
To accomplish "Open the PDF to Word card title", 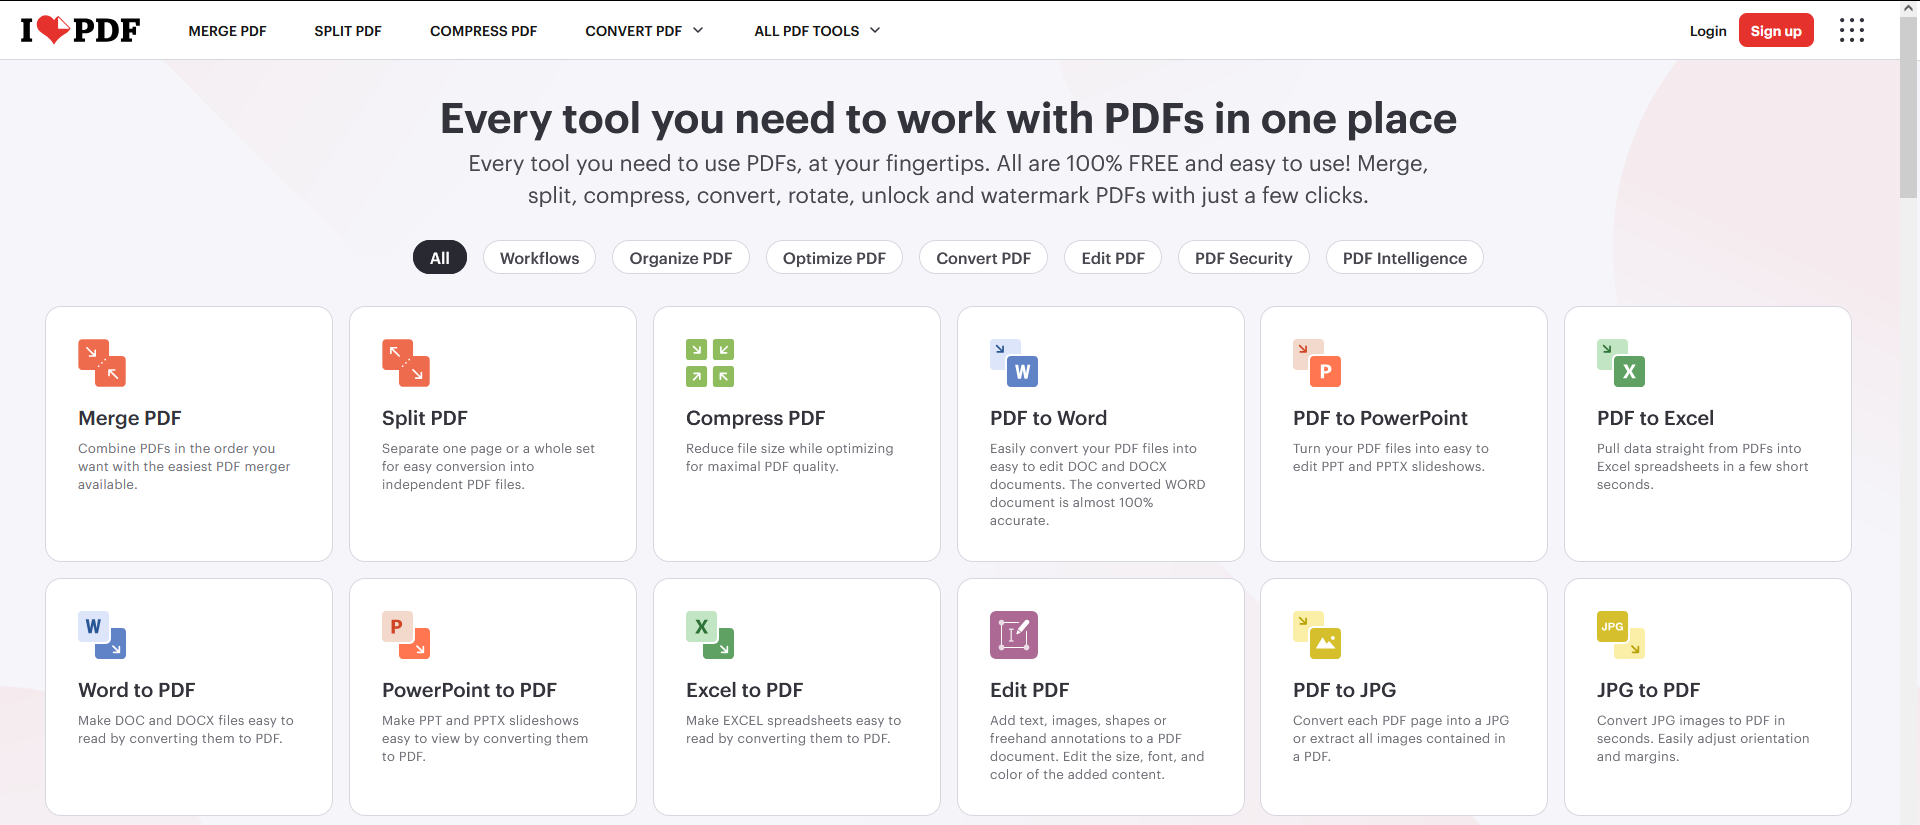I will tap(1048, 418).
